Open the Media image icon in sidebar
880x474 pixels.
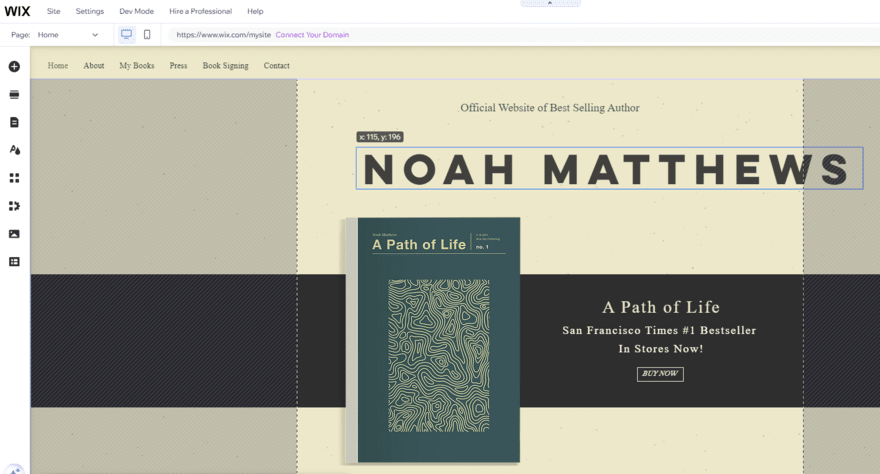point(14,234)
